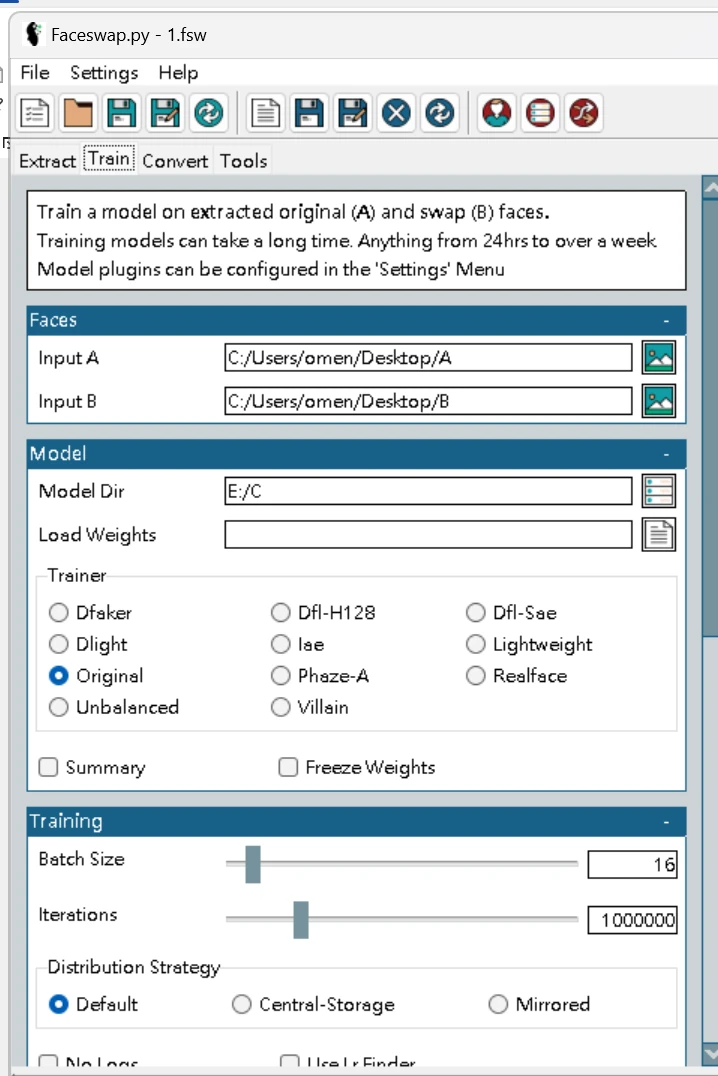Open the Settings menu

pyautogui.click(x=104, y=73)
